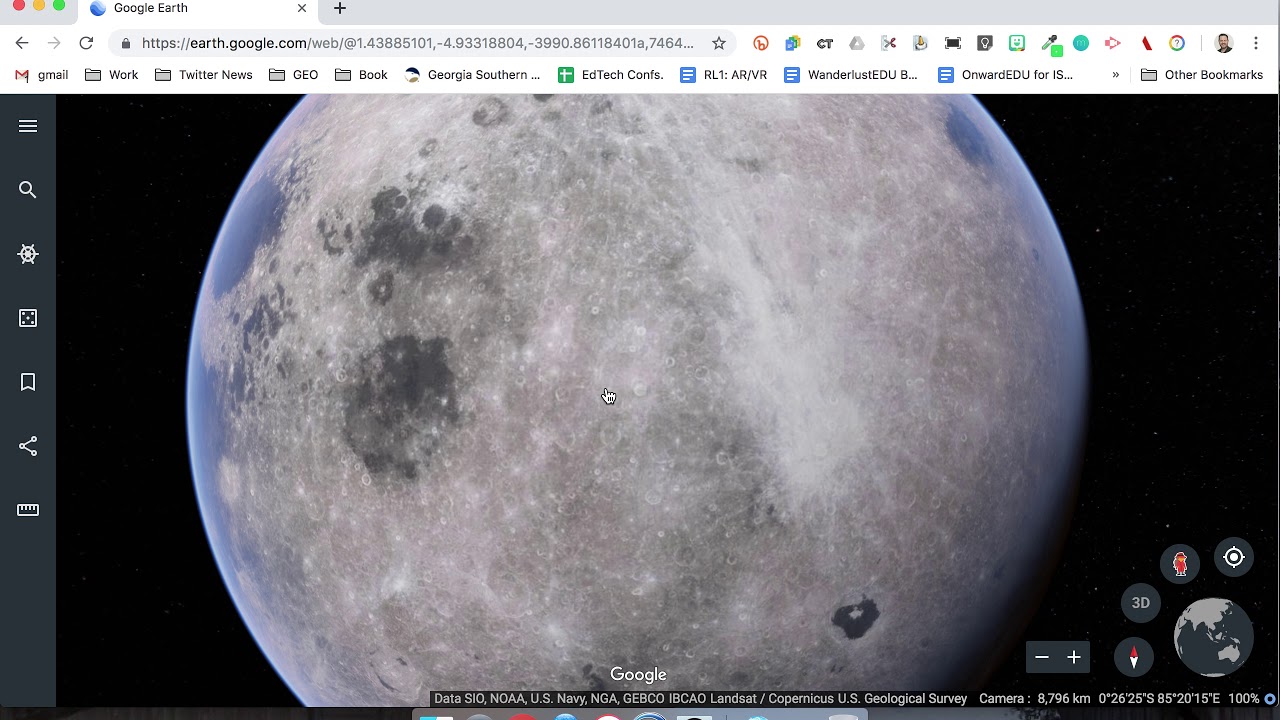Click the I'm Feeling Lucky dice icon
The image size is (1280, 720).
(28, 318)
